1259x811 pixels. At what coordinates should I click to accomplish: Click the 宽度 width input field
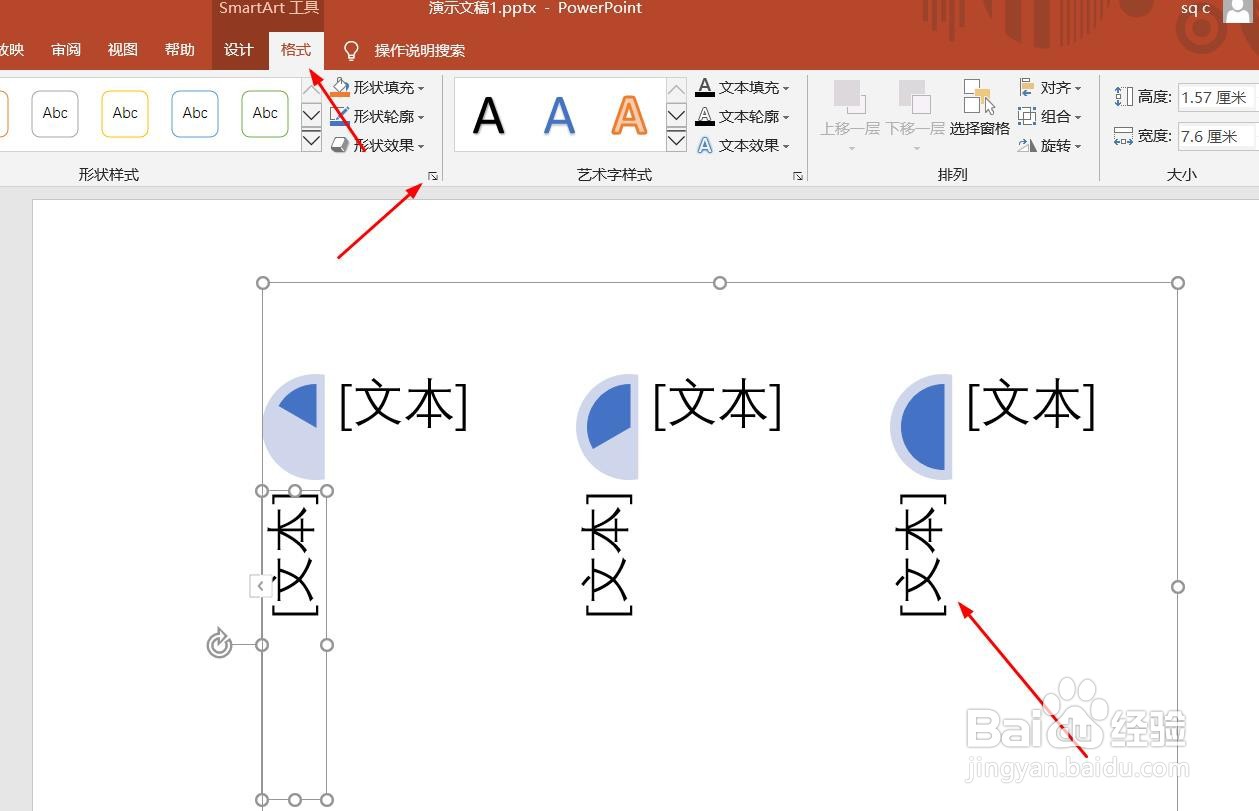pos(1217,136)
